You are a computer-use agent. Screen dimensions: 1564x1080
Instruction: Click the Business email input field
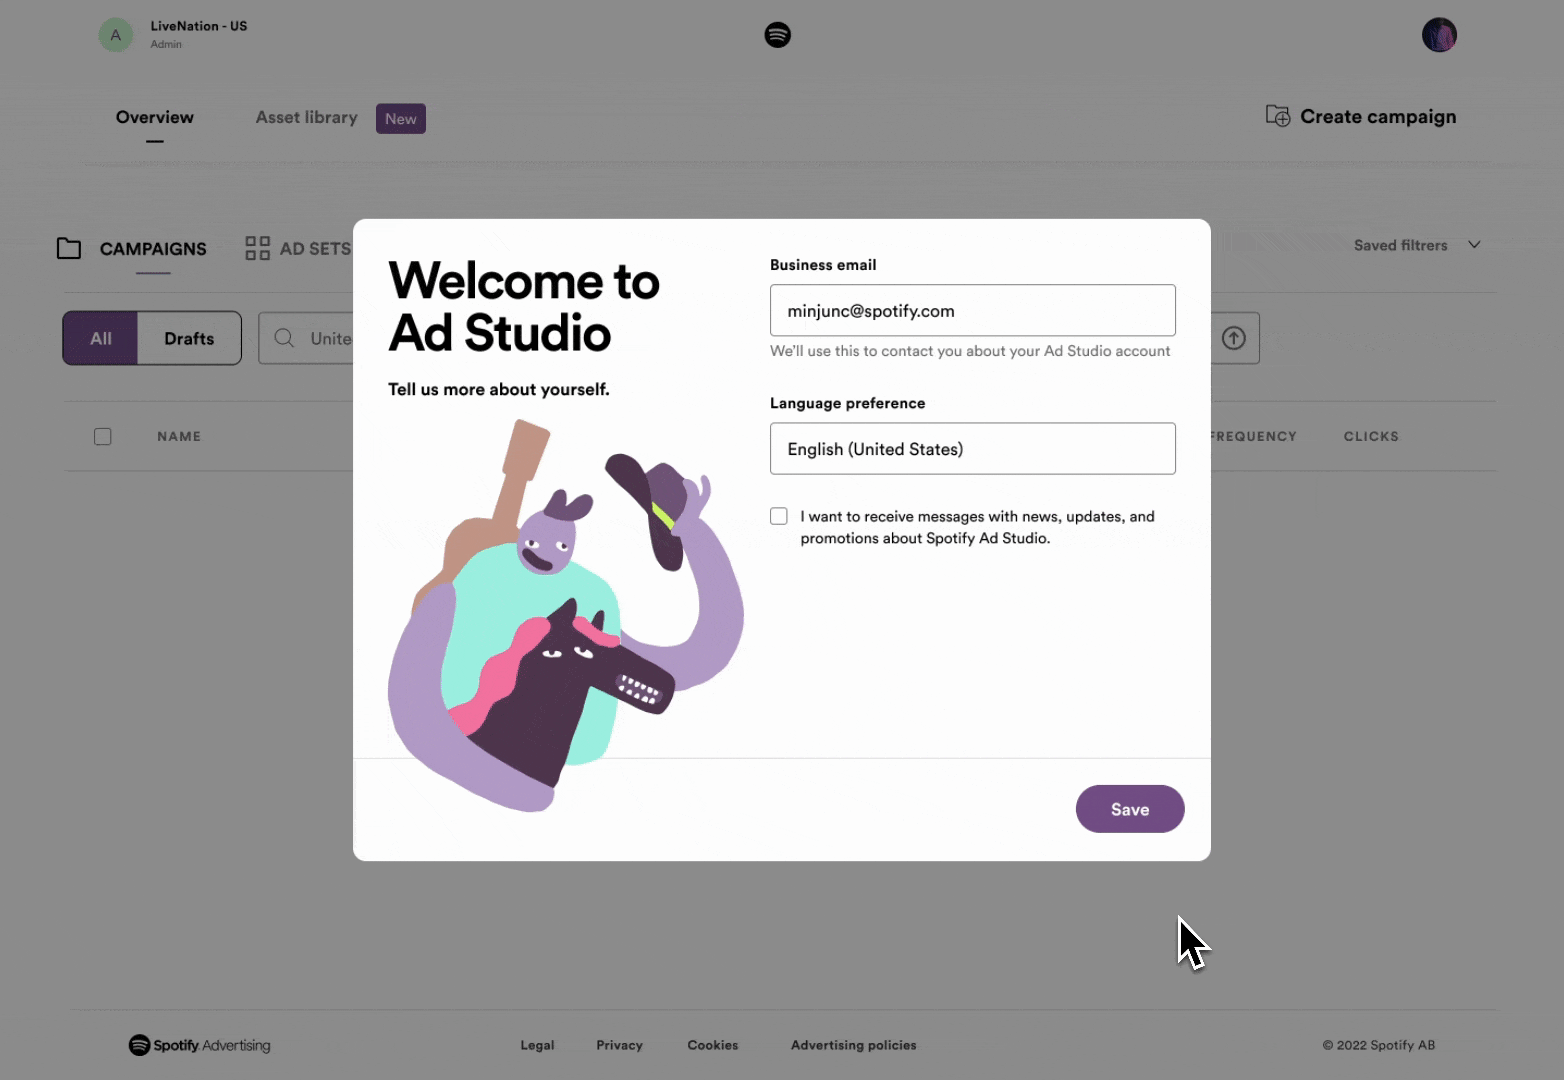pyautogui.click(x=972, y=310)
